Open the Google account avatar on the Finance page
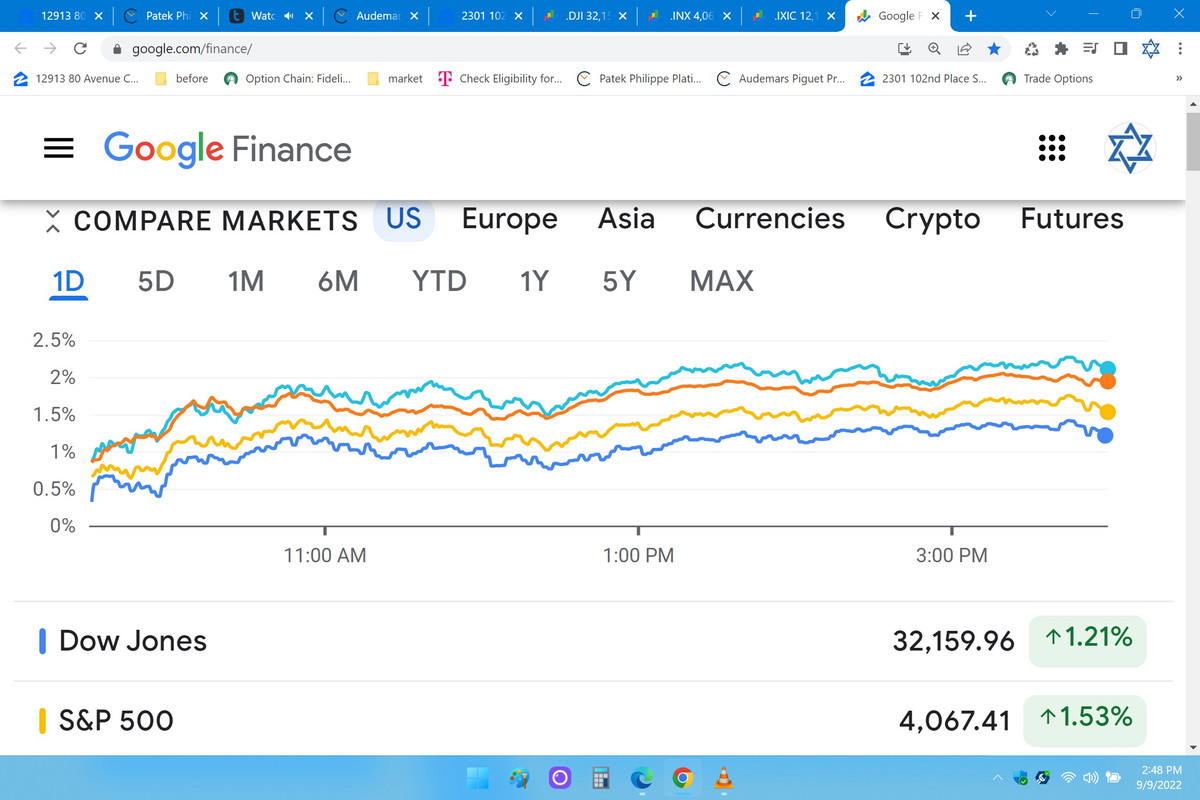The image size is (1200, 800). coord(1129,149)
